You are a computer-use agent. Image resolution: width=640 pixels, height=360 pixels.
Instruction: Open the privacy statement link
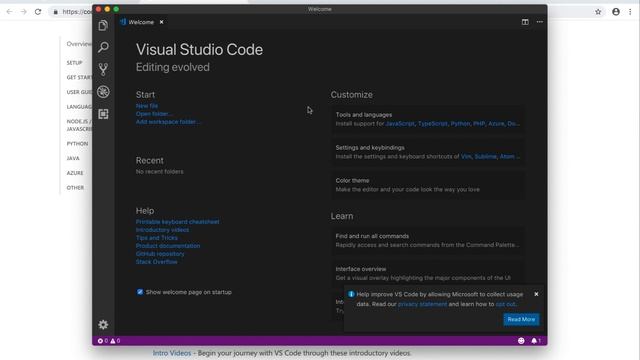tap(422, 304)
